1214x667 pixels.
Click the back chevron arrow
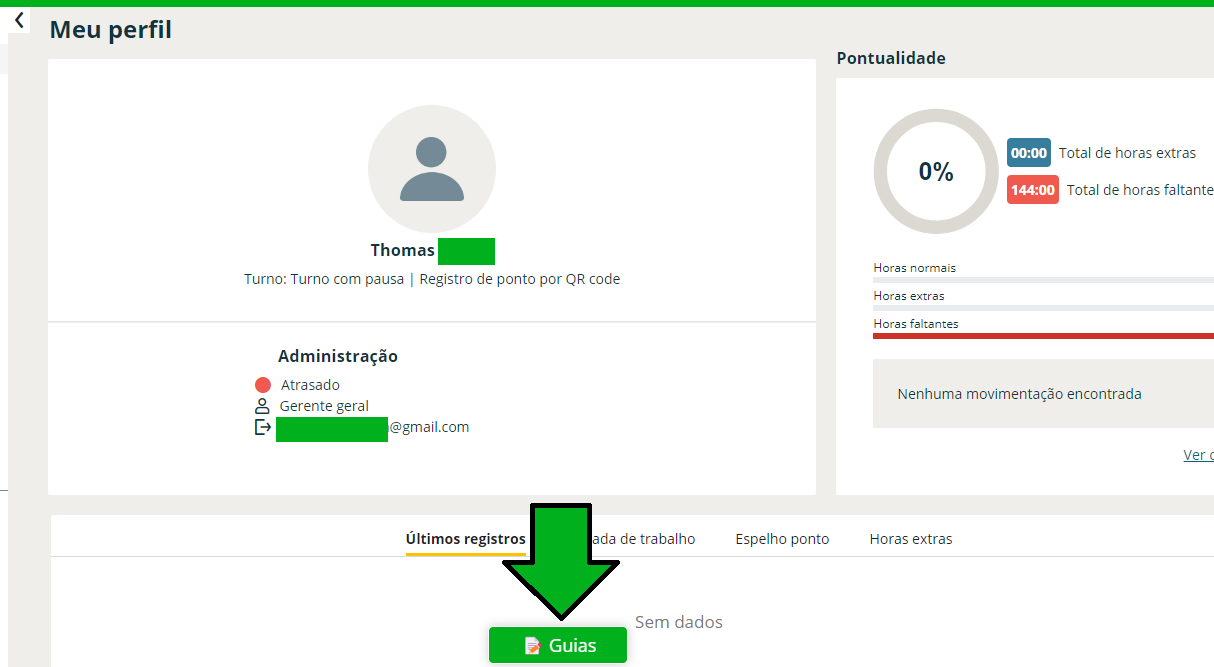19,20
